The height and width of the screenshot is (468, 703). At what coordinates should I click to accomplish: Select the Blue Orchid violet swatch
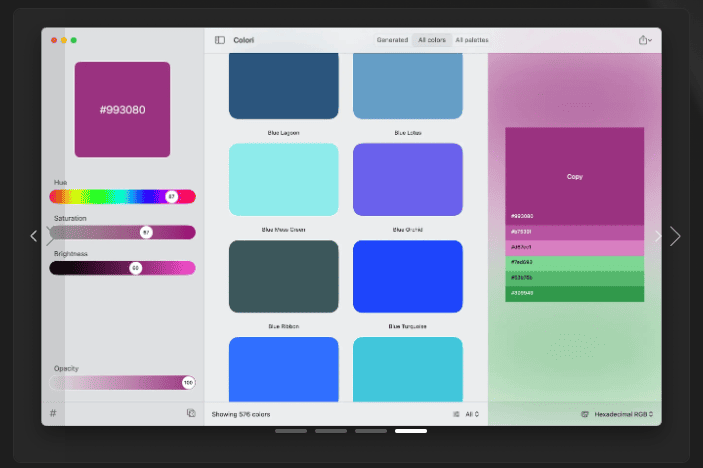point(408,180)
